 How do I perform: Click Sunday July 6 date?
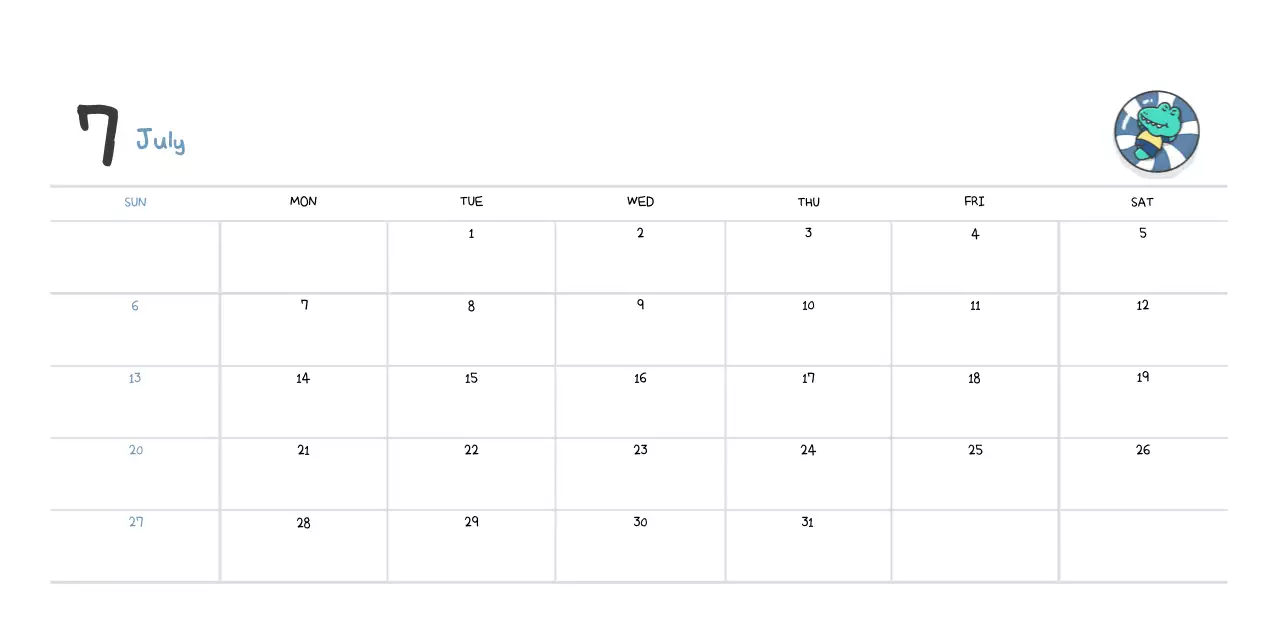pyautogui.click(x=135, y=328)
